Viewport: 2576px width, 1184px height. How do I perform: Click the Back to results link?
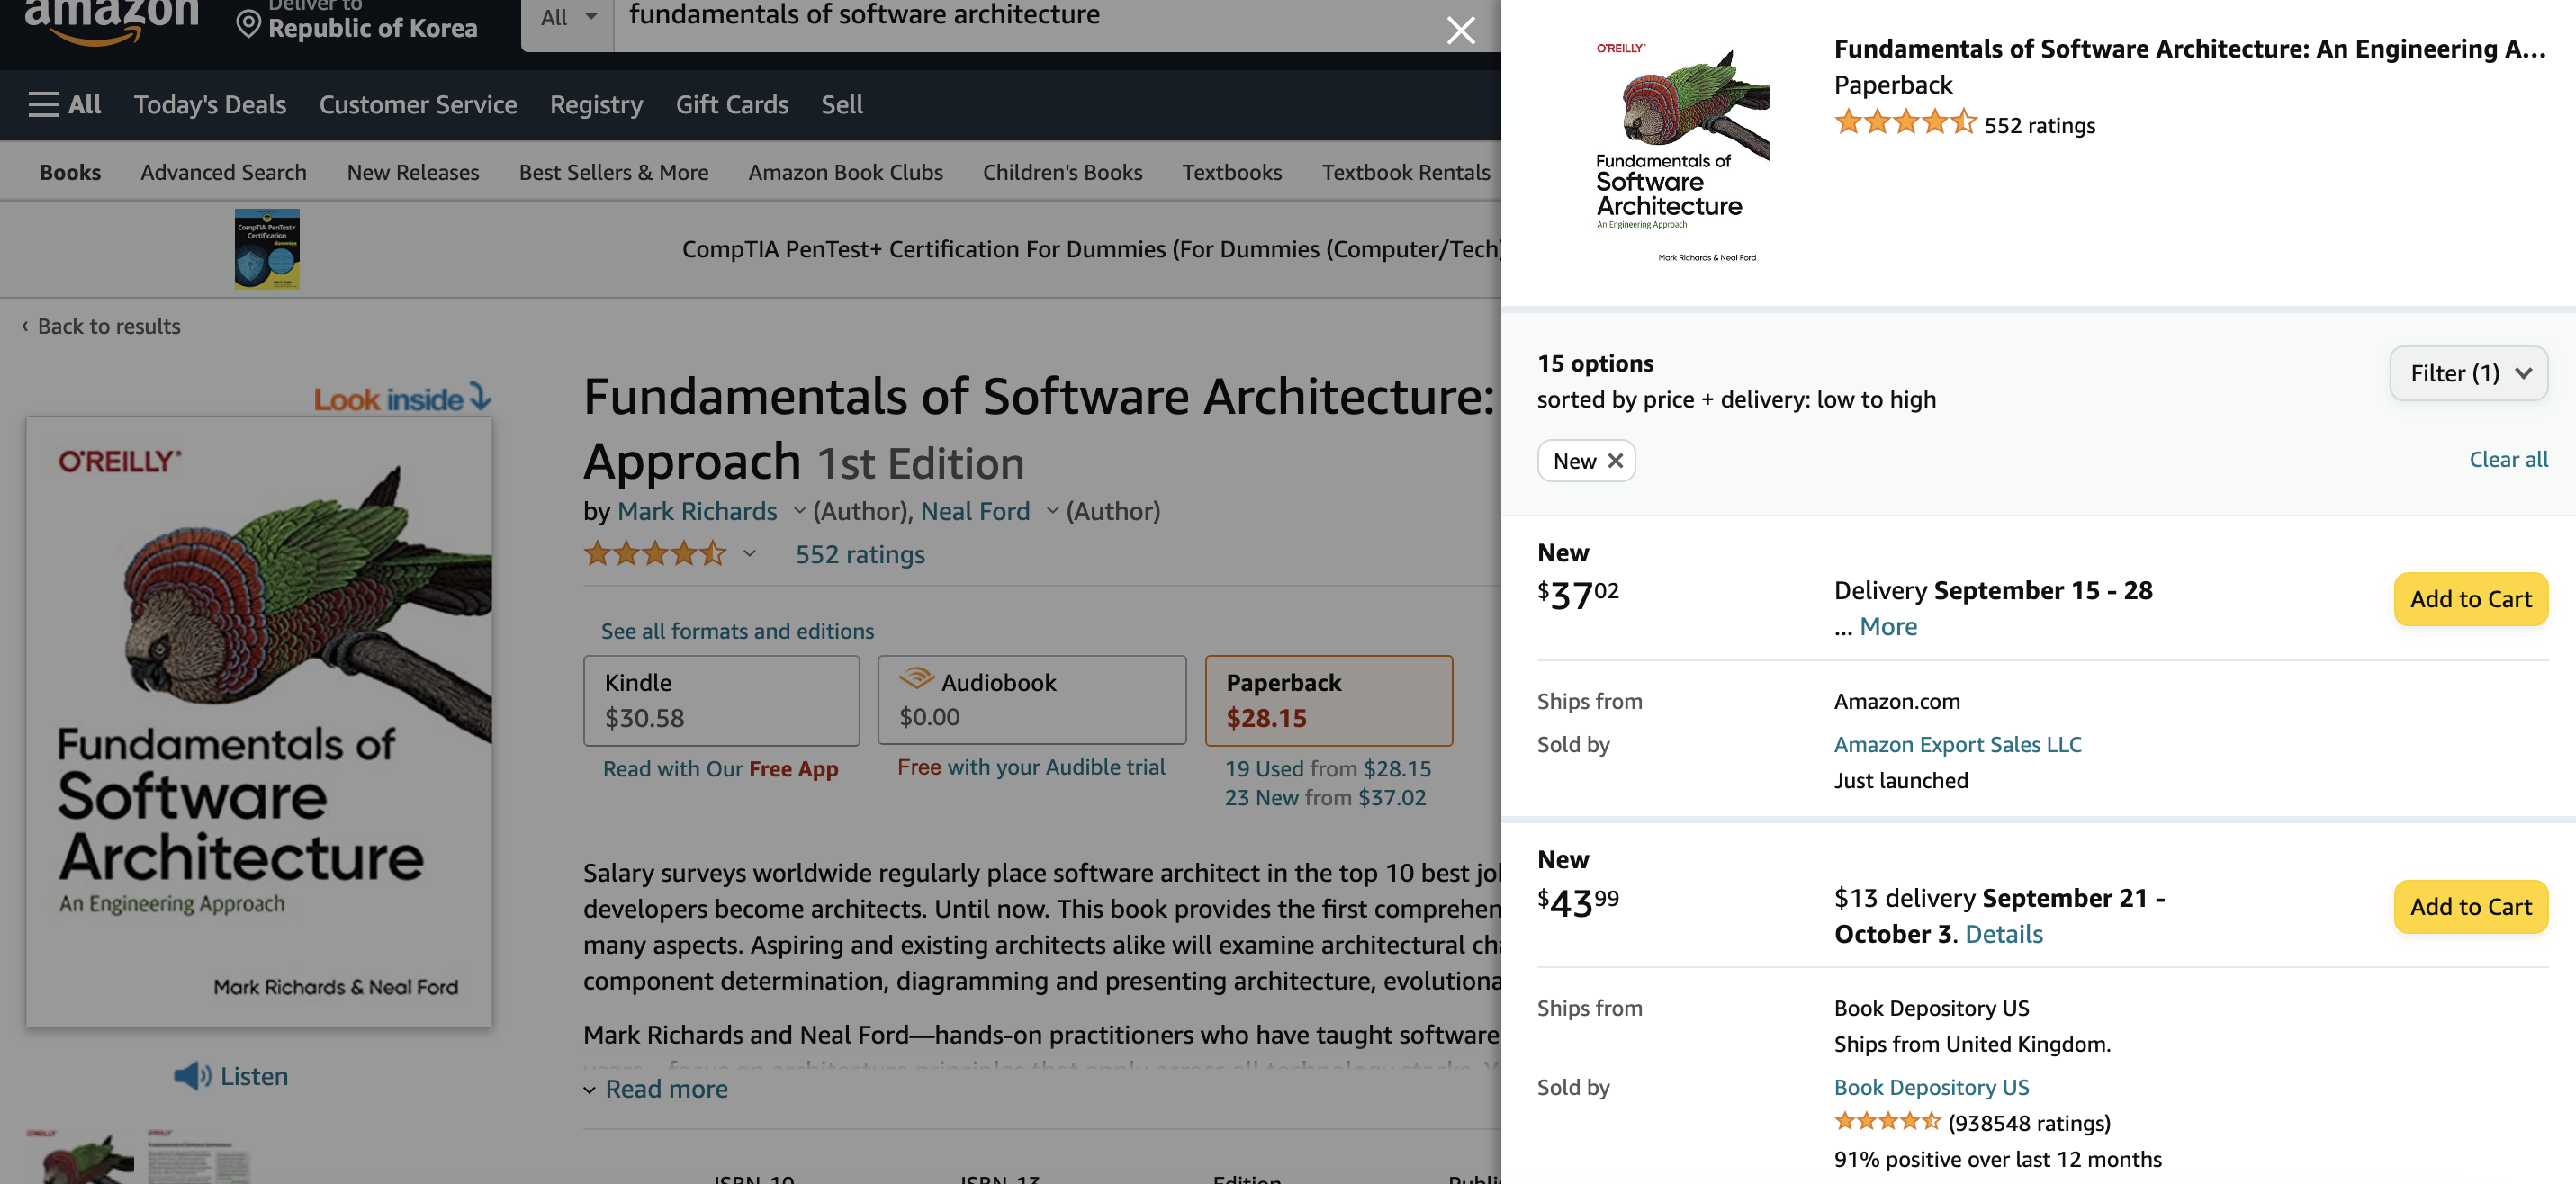[x=108, y=326]
